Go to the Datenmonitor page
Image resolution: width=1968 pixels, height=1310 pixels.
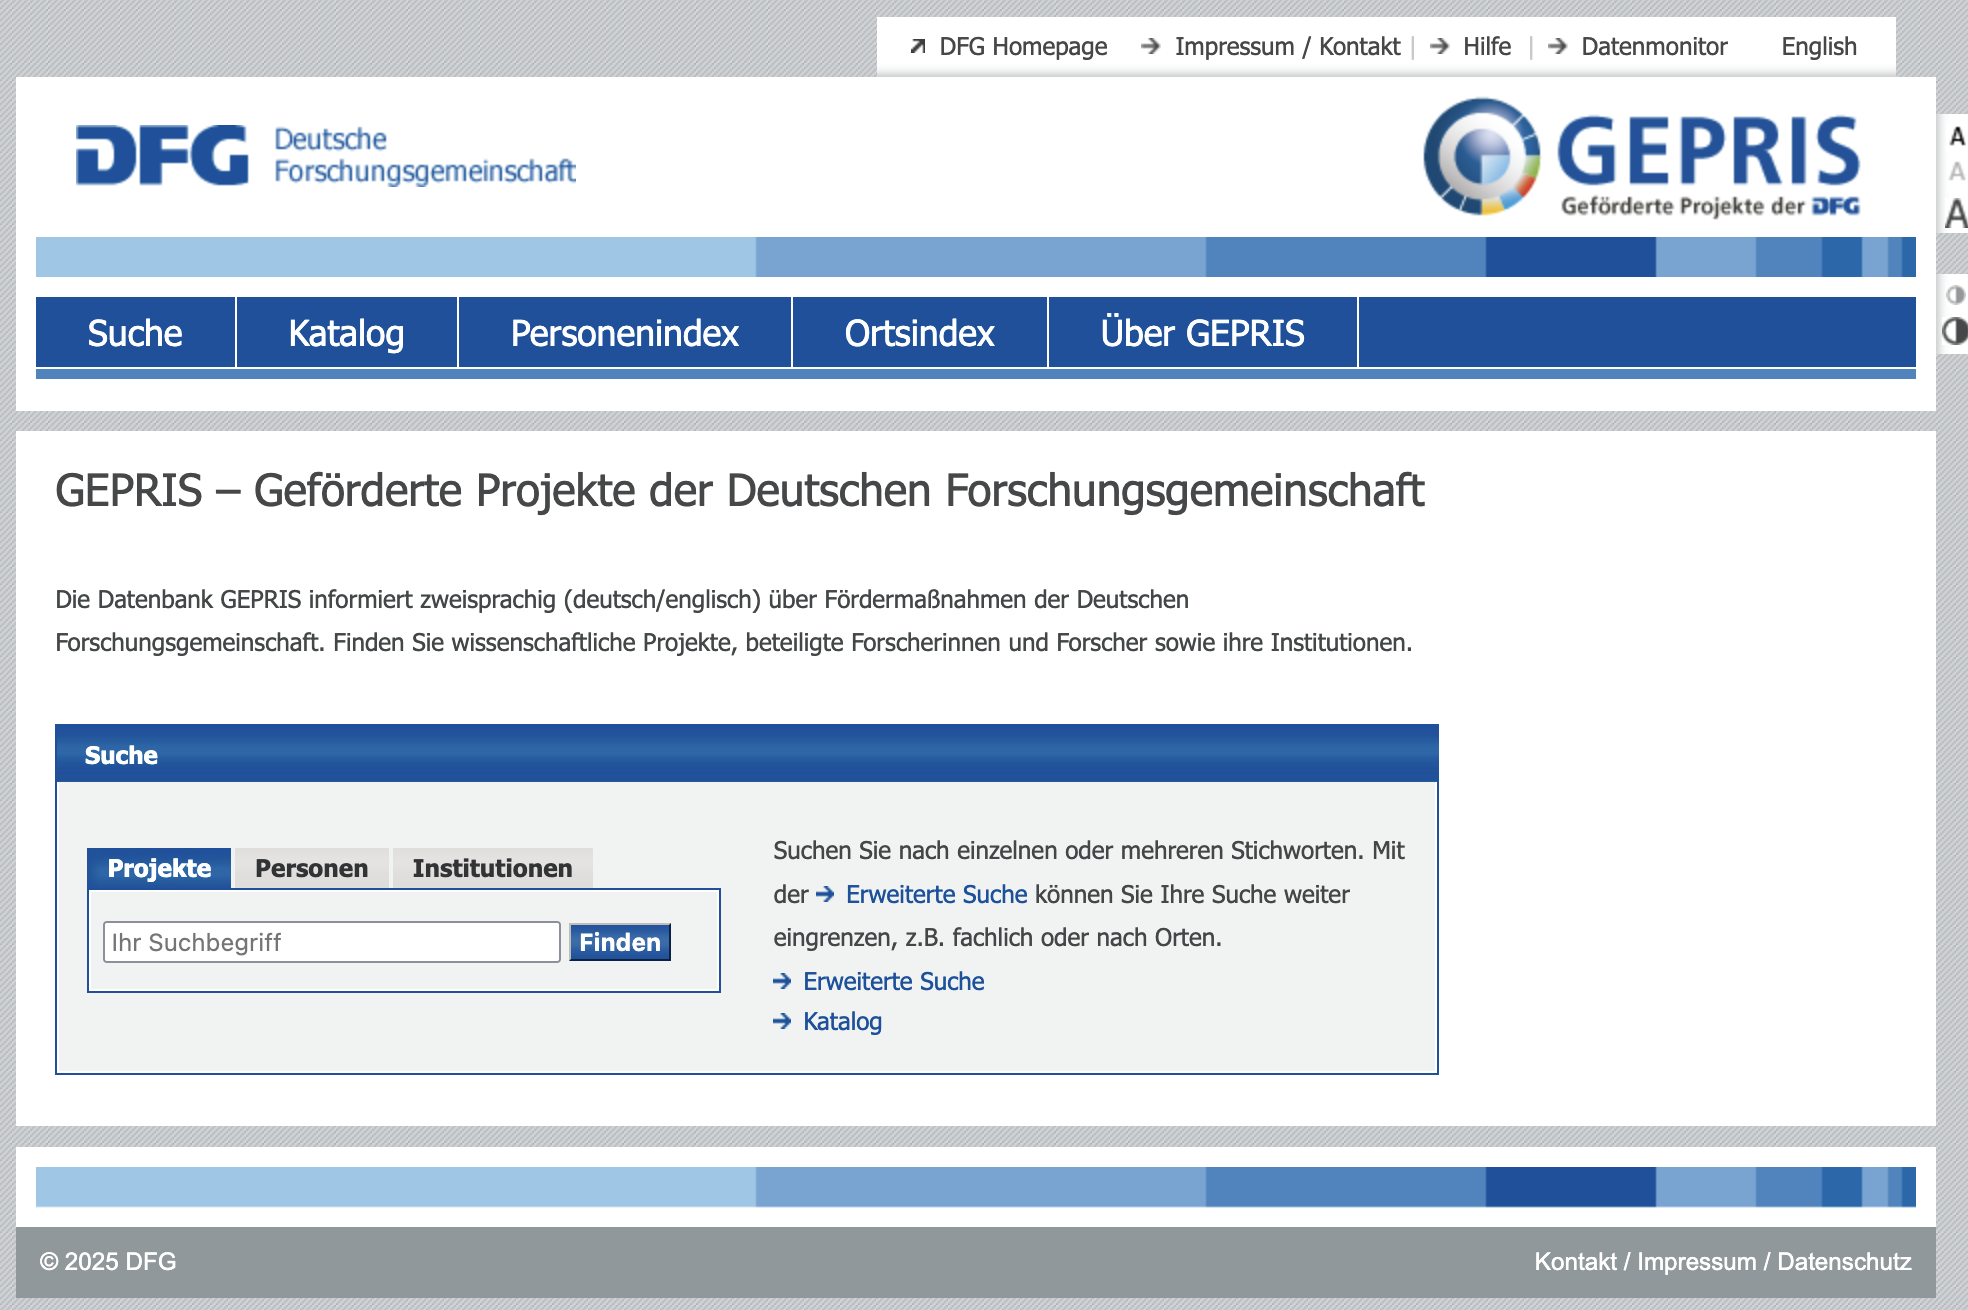tap(1653, 47)
